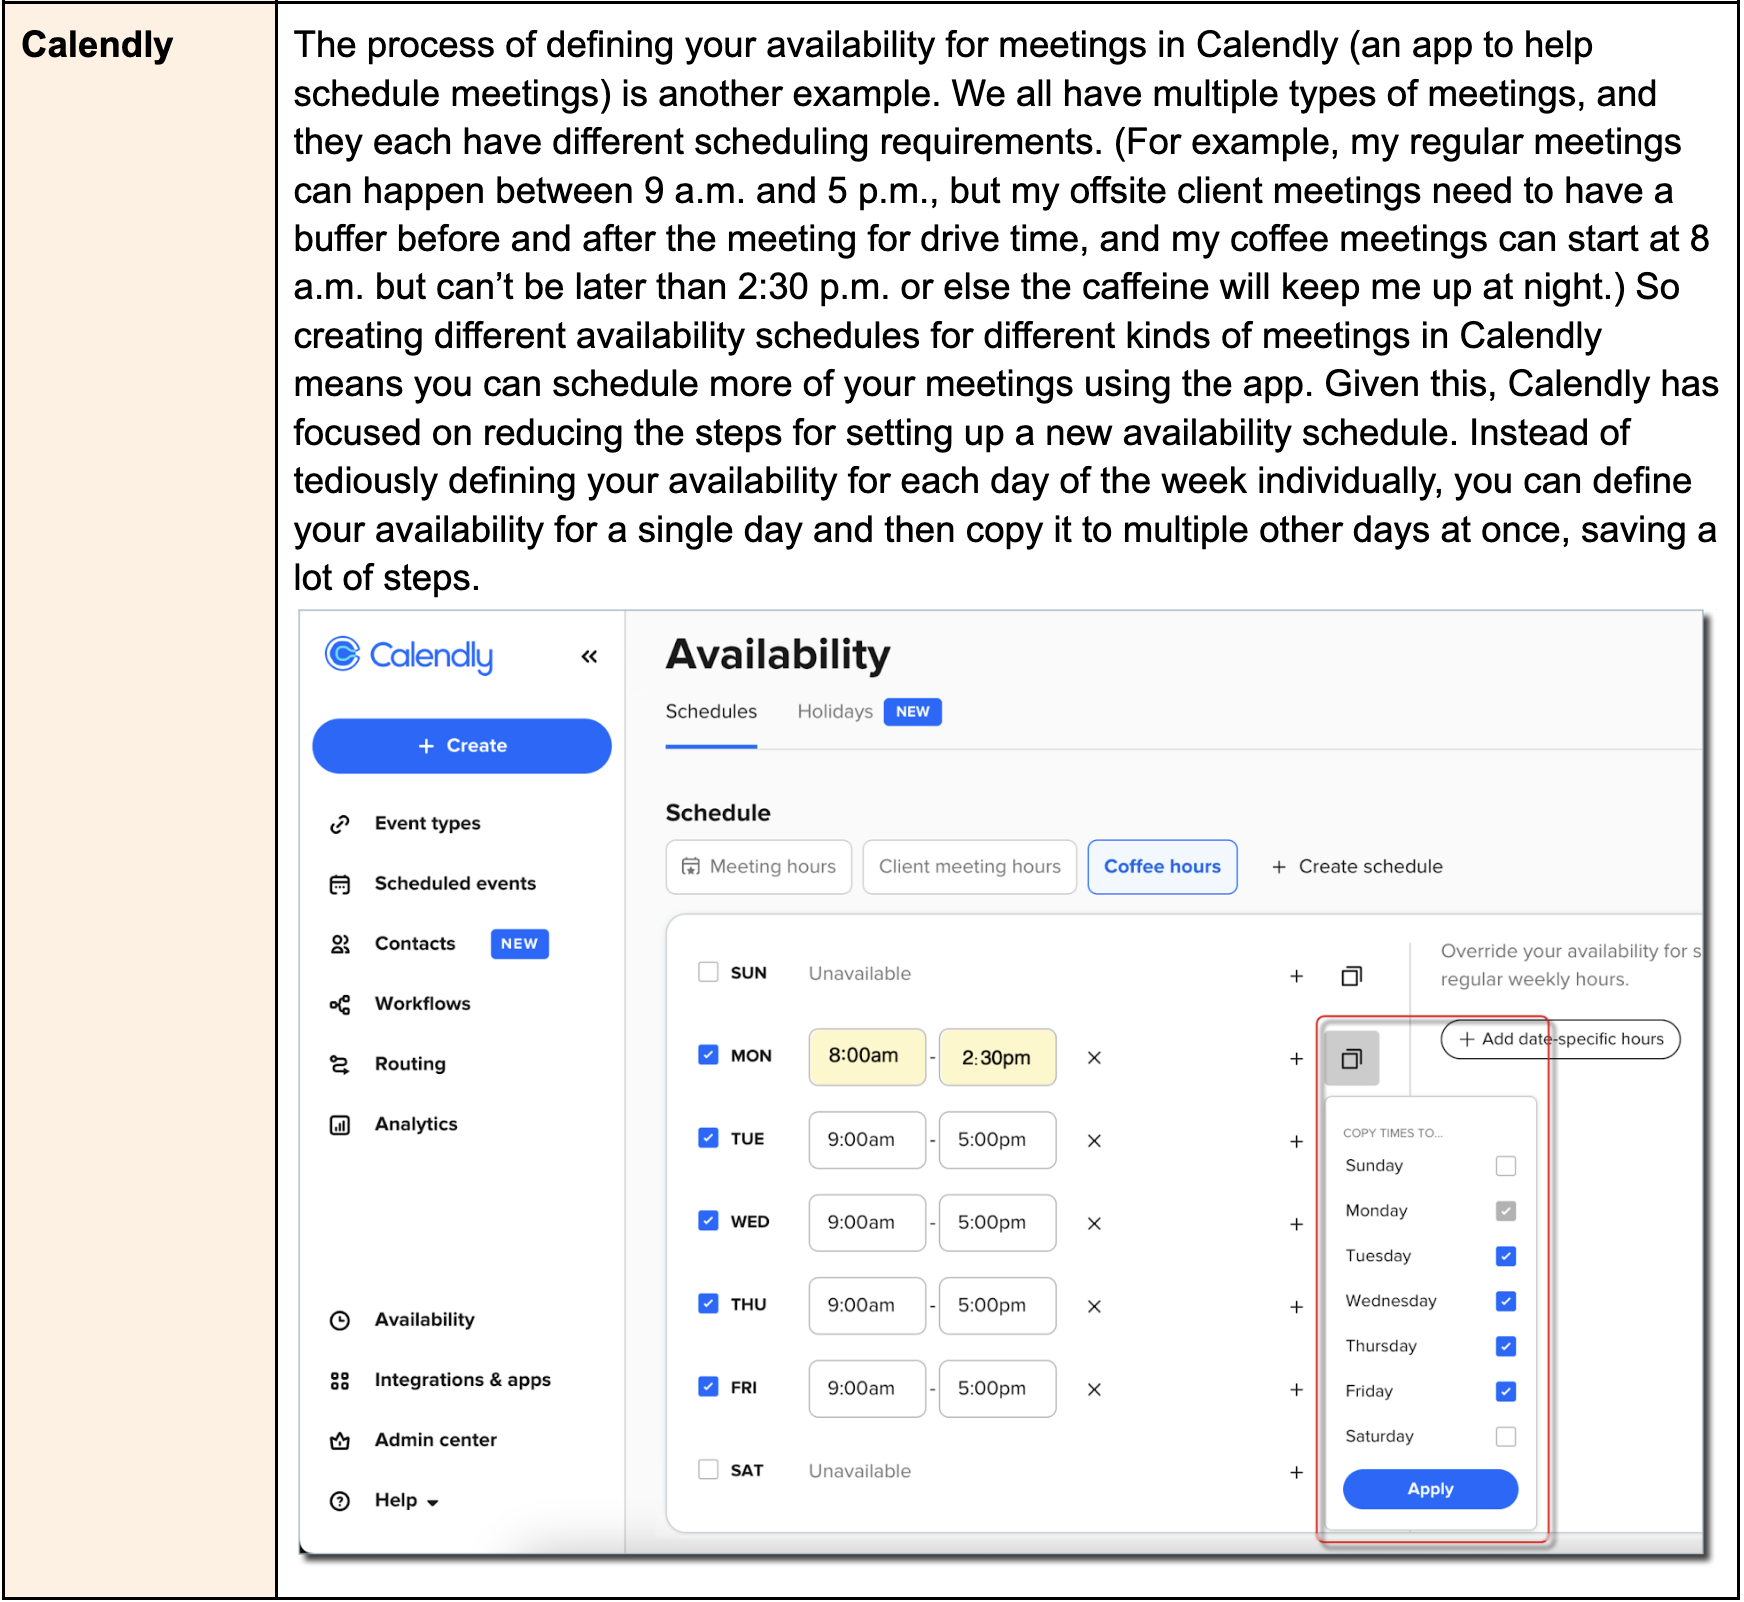Viewport: 1744px width, 1602px height.
Task: Click the Availability clock icon
Action: coord(340,1320)
